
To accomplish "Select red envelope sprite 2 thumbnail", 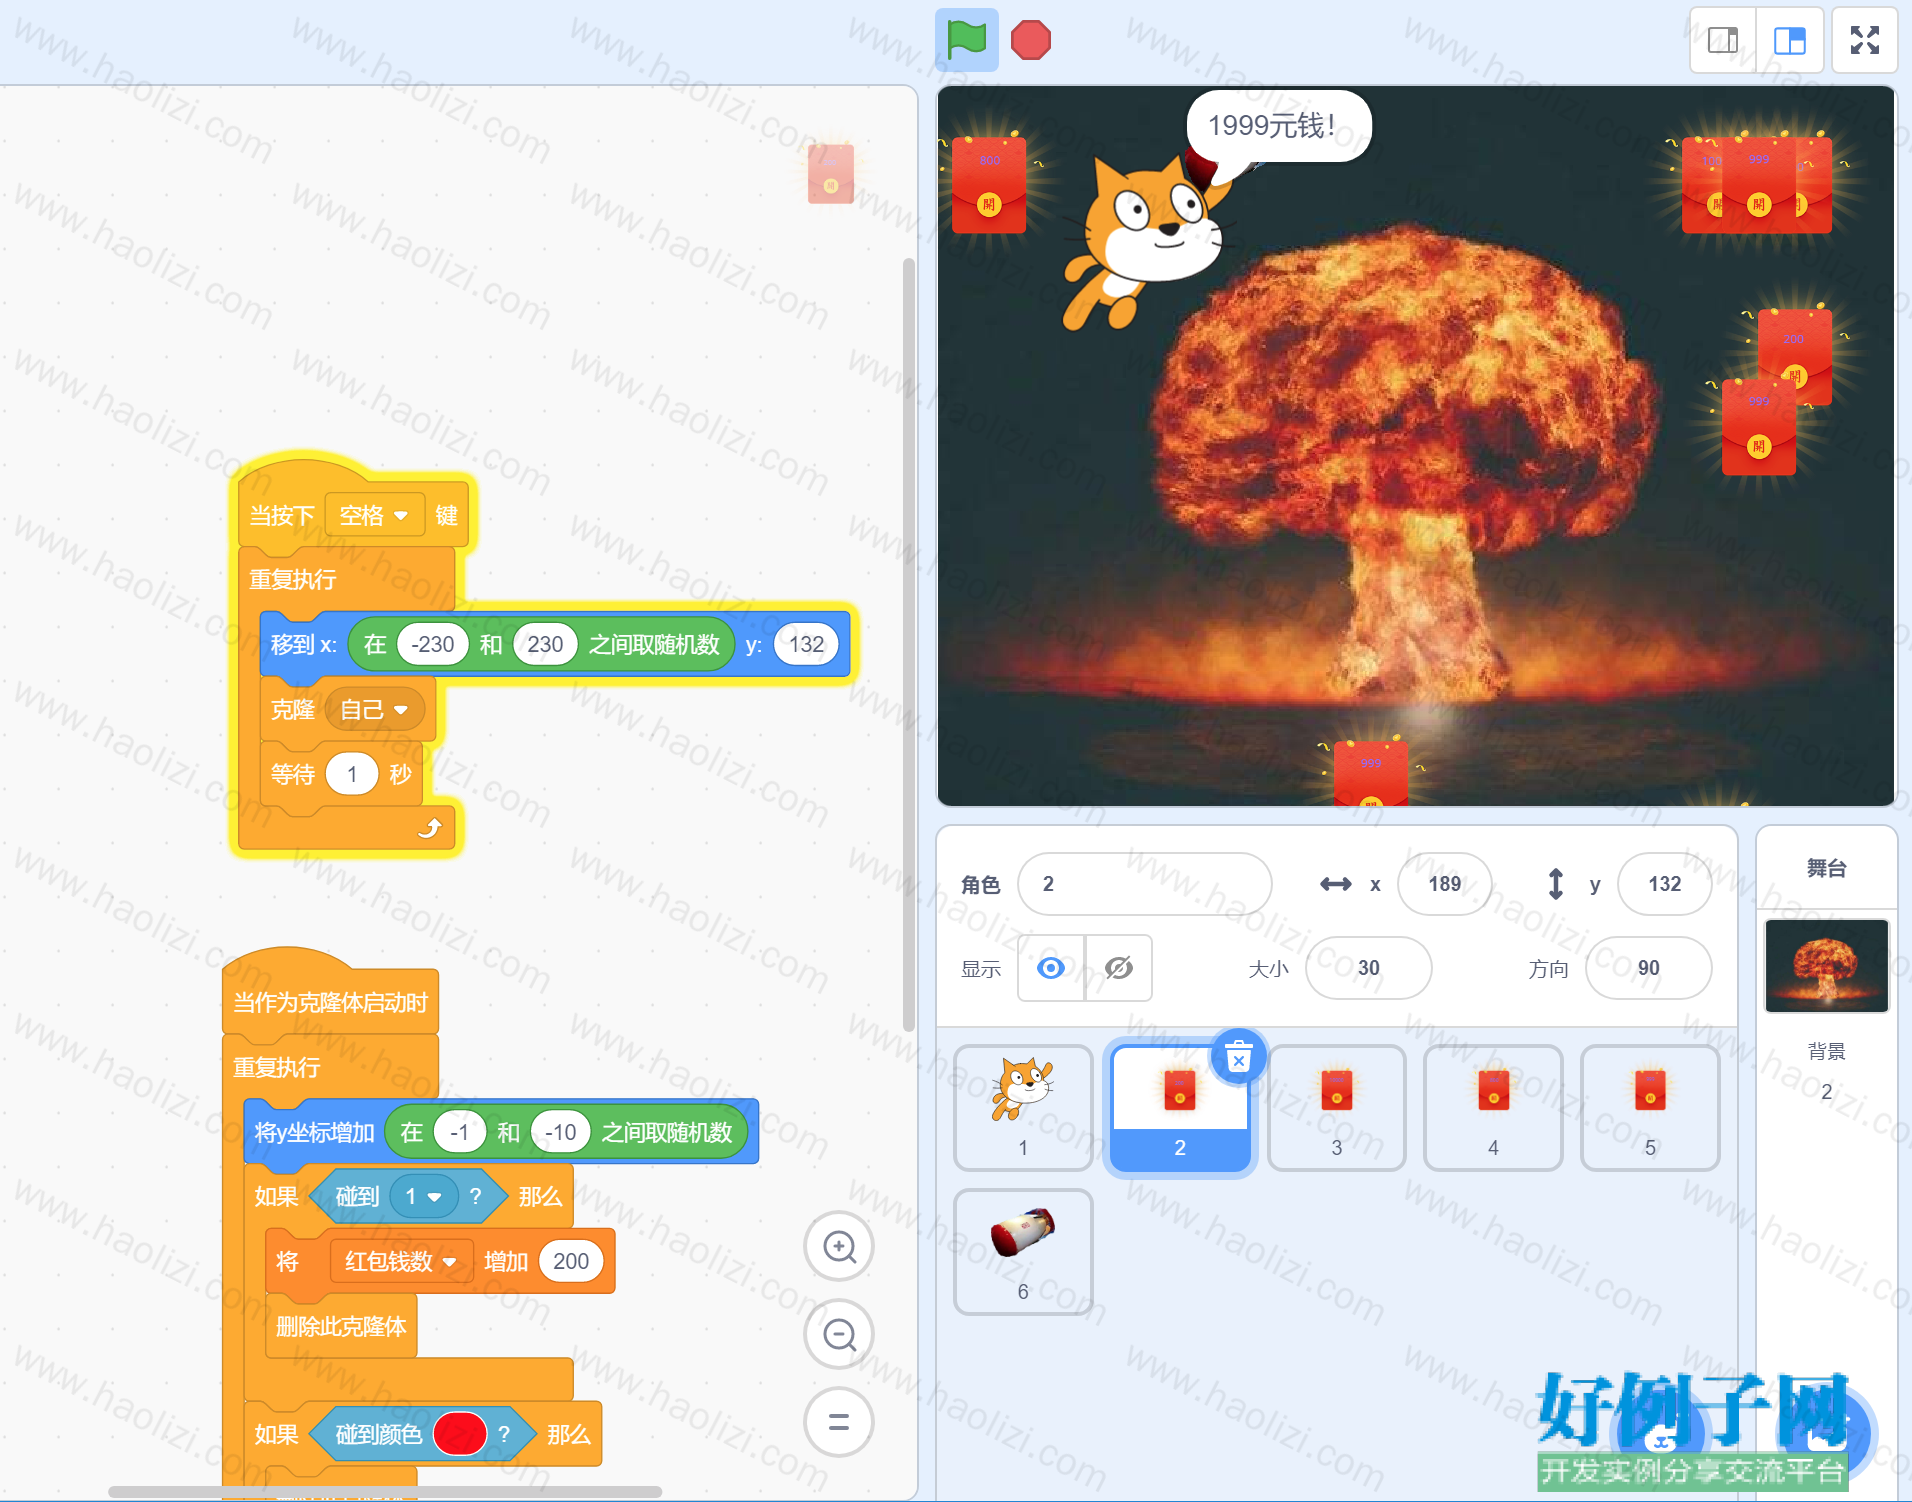I will tap(1180, 1108).
